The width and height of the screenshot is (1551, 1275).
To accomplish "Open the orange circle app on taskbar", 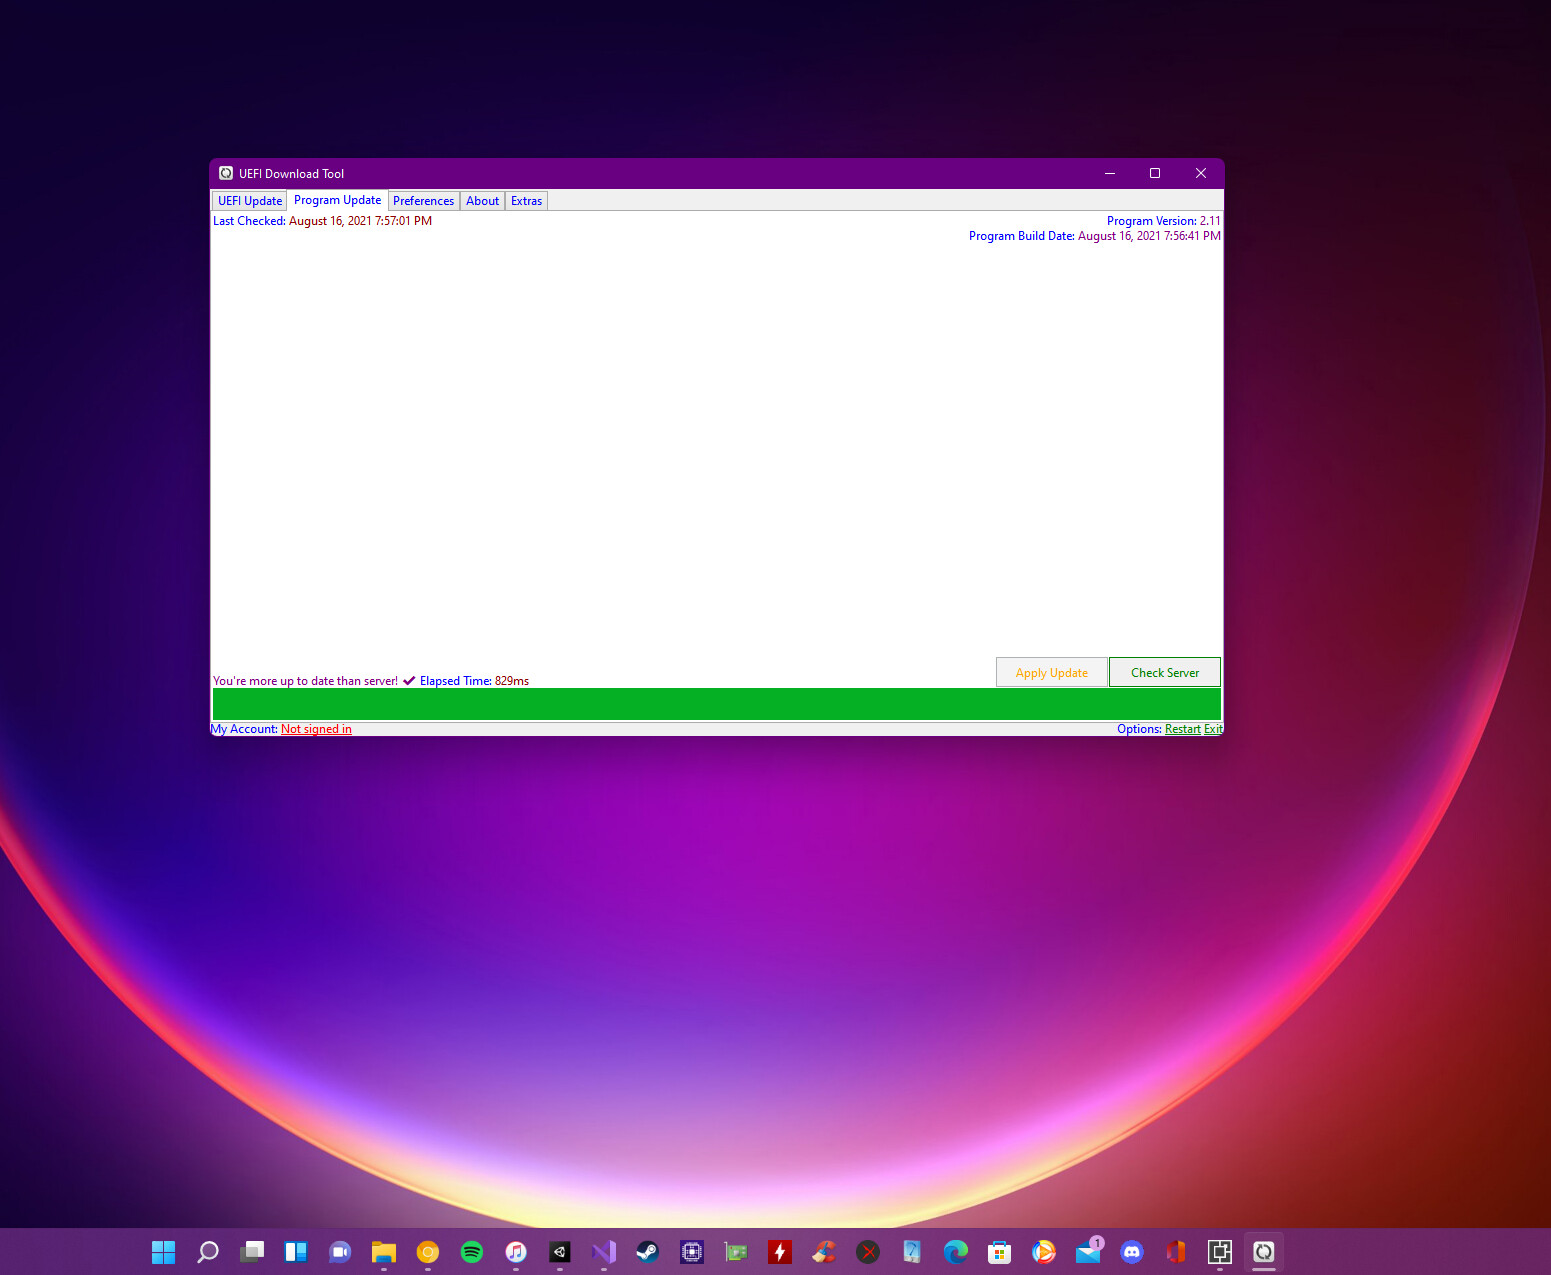I will pos(428,1252).
